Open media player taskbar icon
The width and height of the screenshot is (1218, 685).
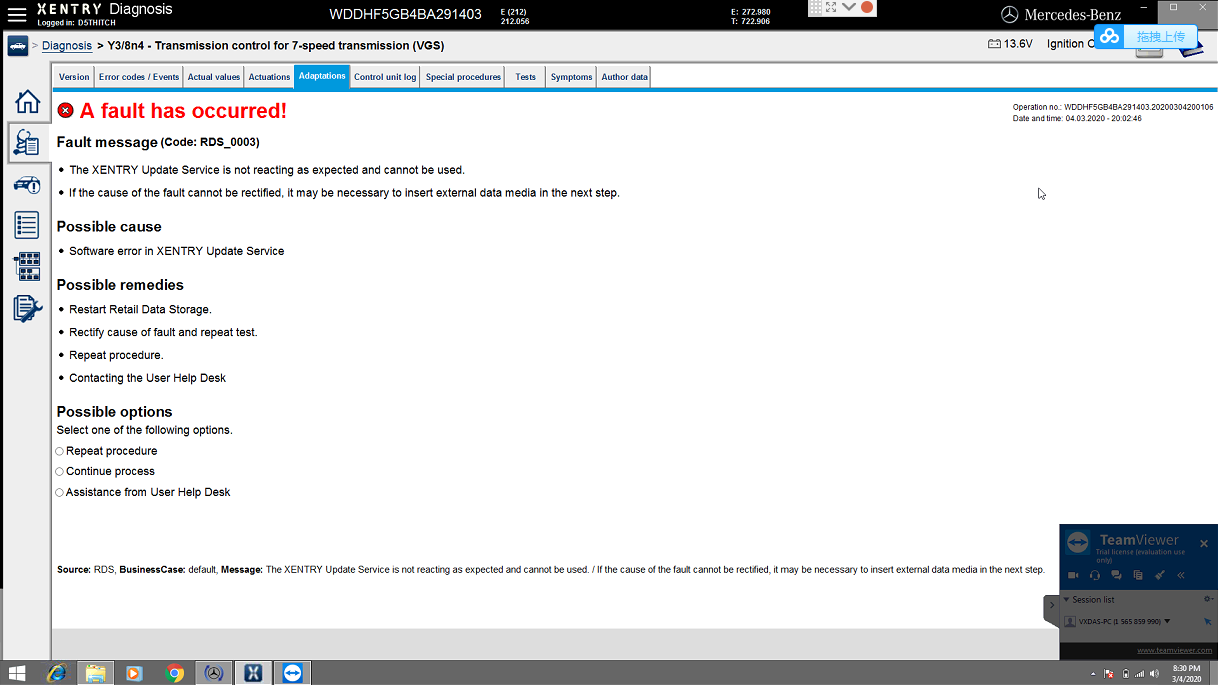tap(134, 673)
